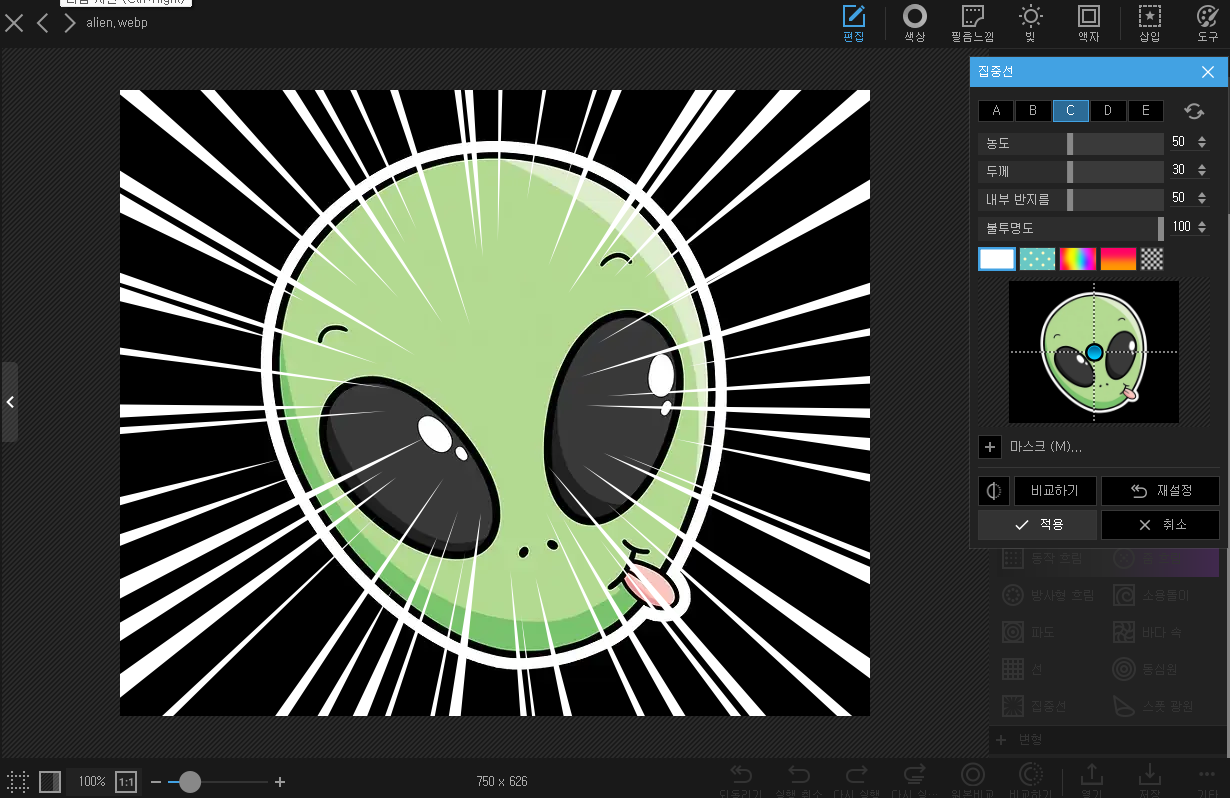Choose the teal dotted pattern swatch

[1037, 259]
